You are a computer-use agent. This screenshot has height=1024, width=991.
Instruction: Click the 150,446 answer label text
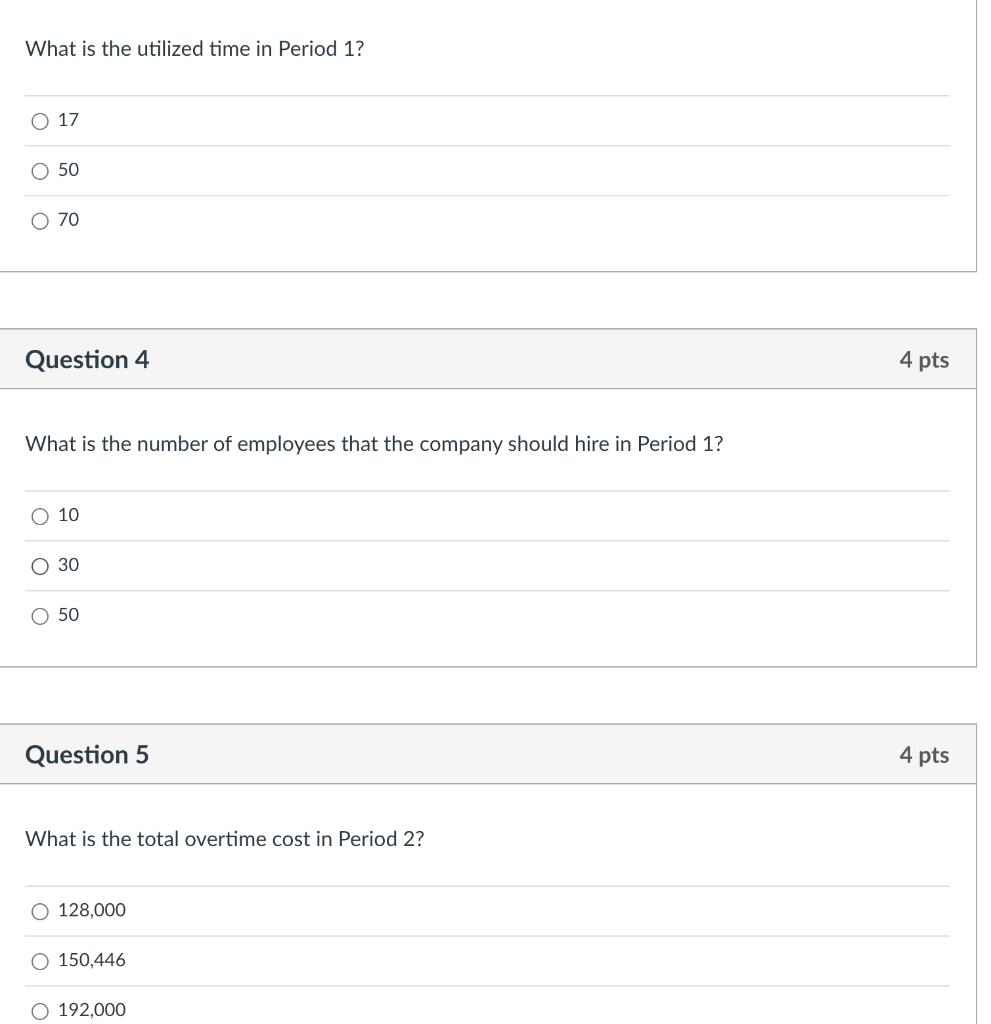click(x=92, y=960)
